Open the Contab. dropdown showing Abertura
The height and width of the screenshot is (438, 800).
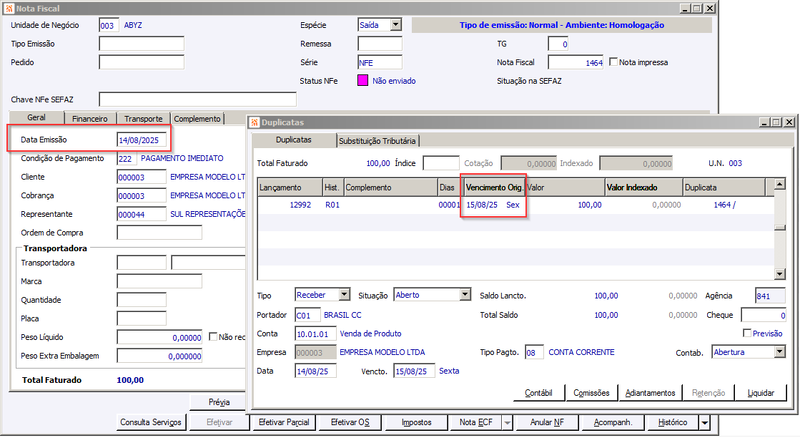pos(780,352)
